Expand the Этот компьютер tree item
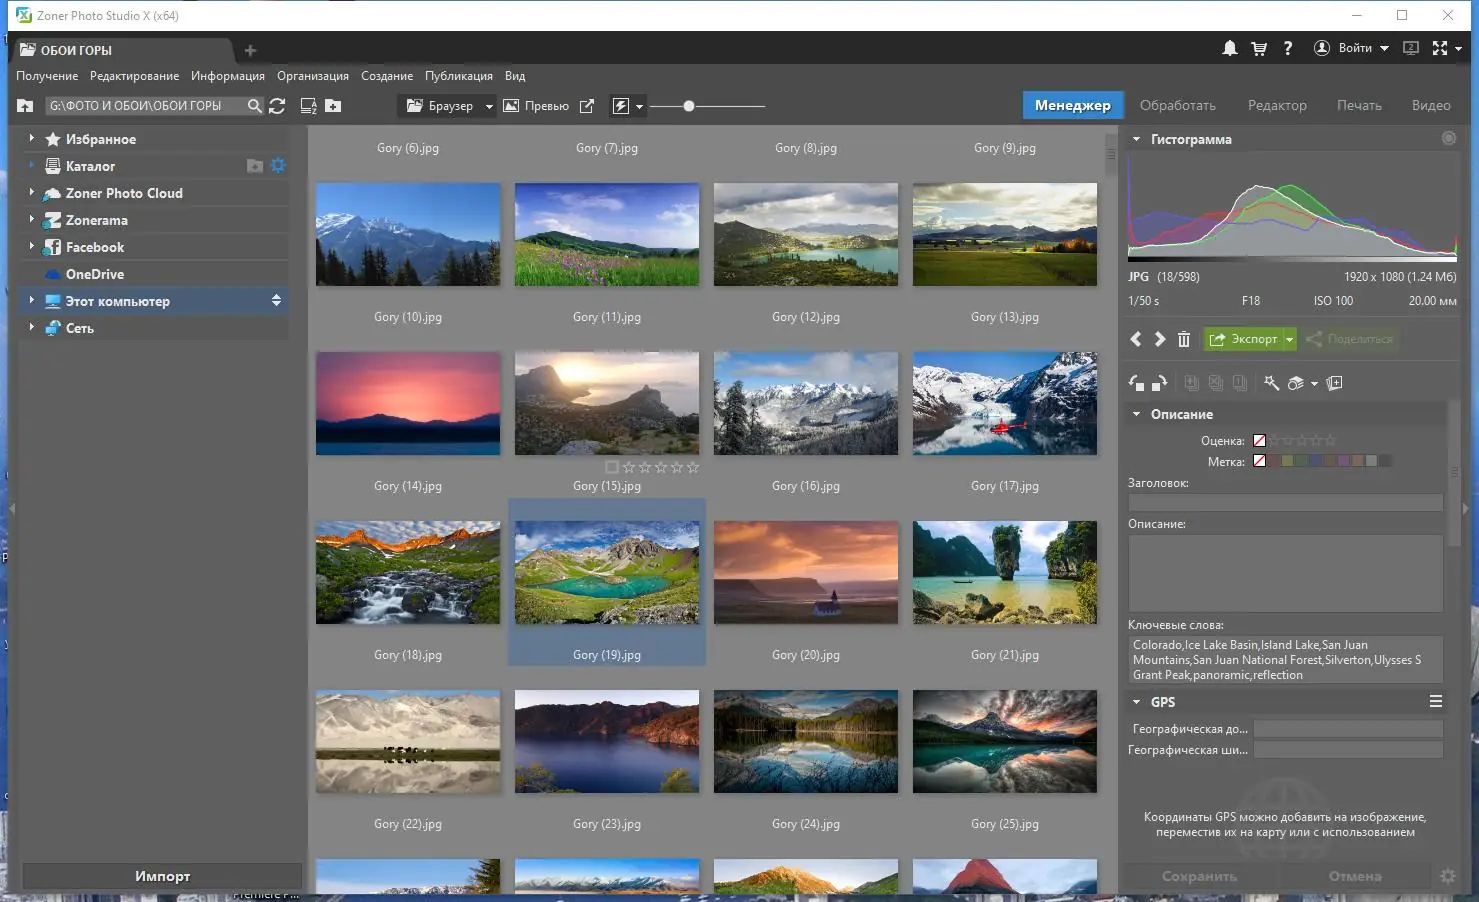1479x902 pixels. point(31,300)
